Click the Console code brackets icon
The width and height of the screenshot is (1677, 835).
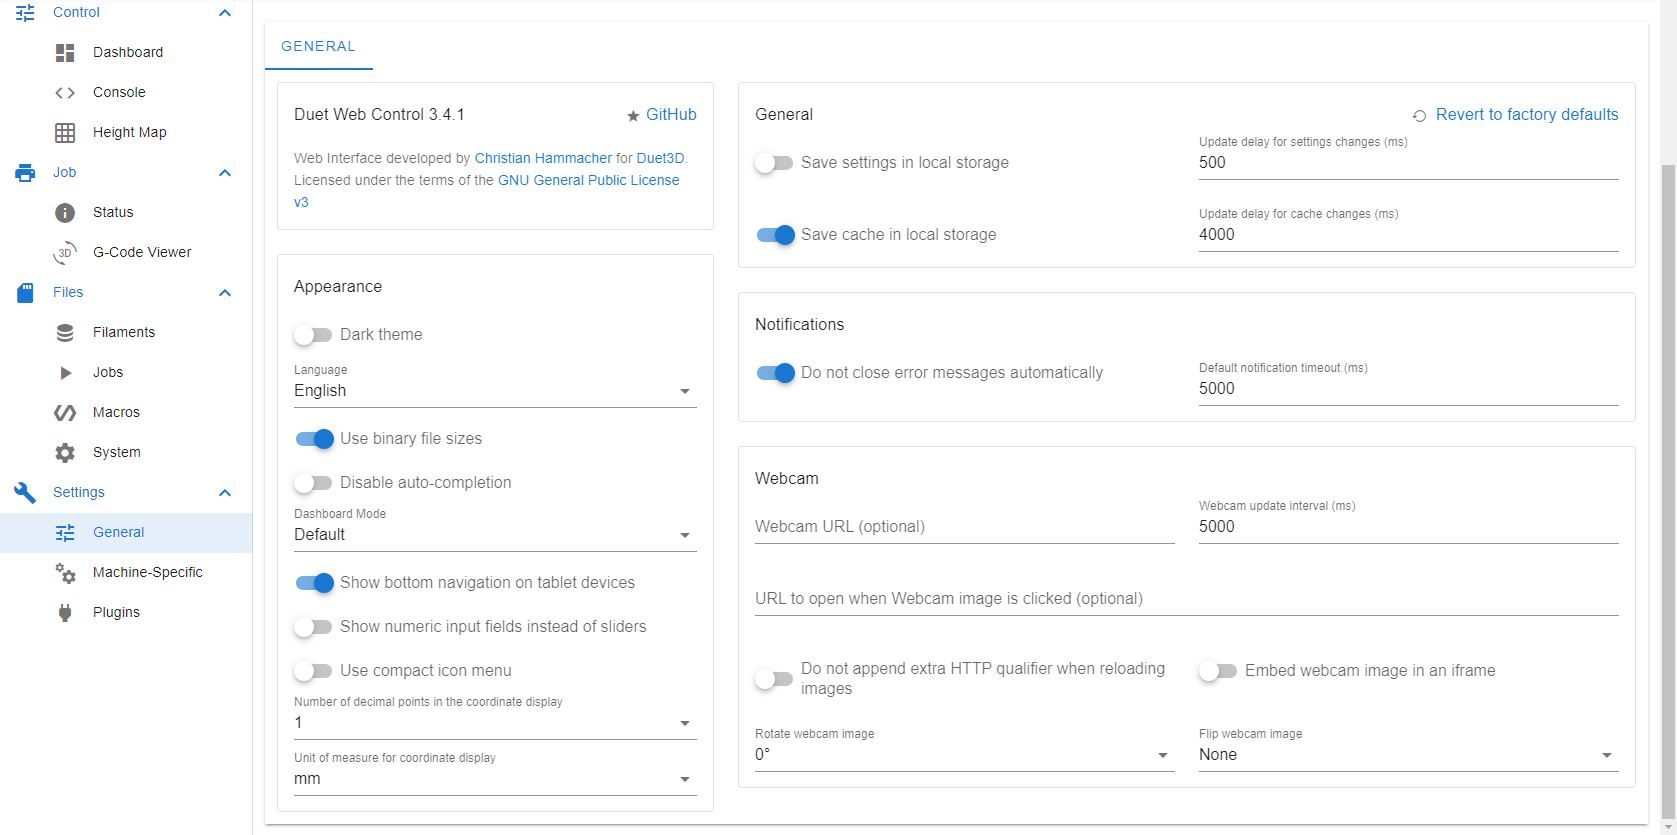65,92
